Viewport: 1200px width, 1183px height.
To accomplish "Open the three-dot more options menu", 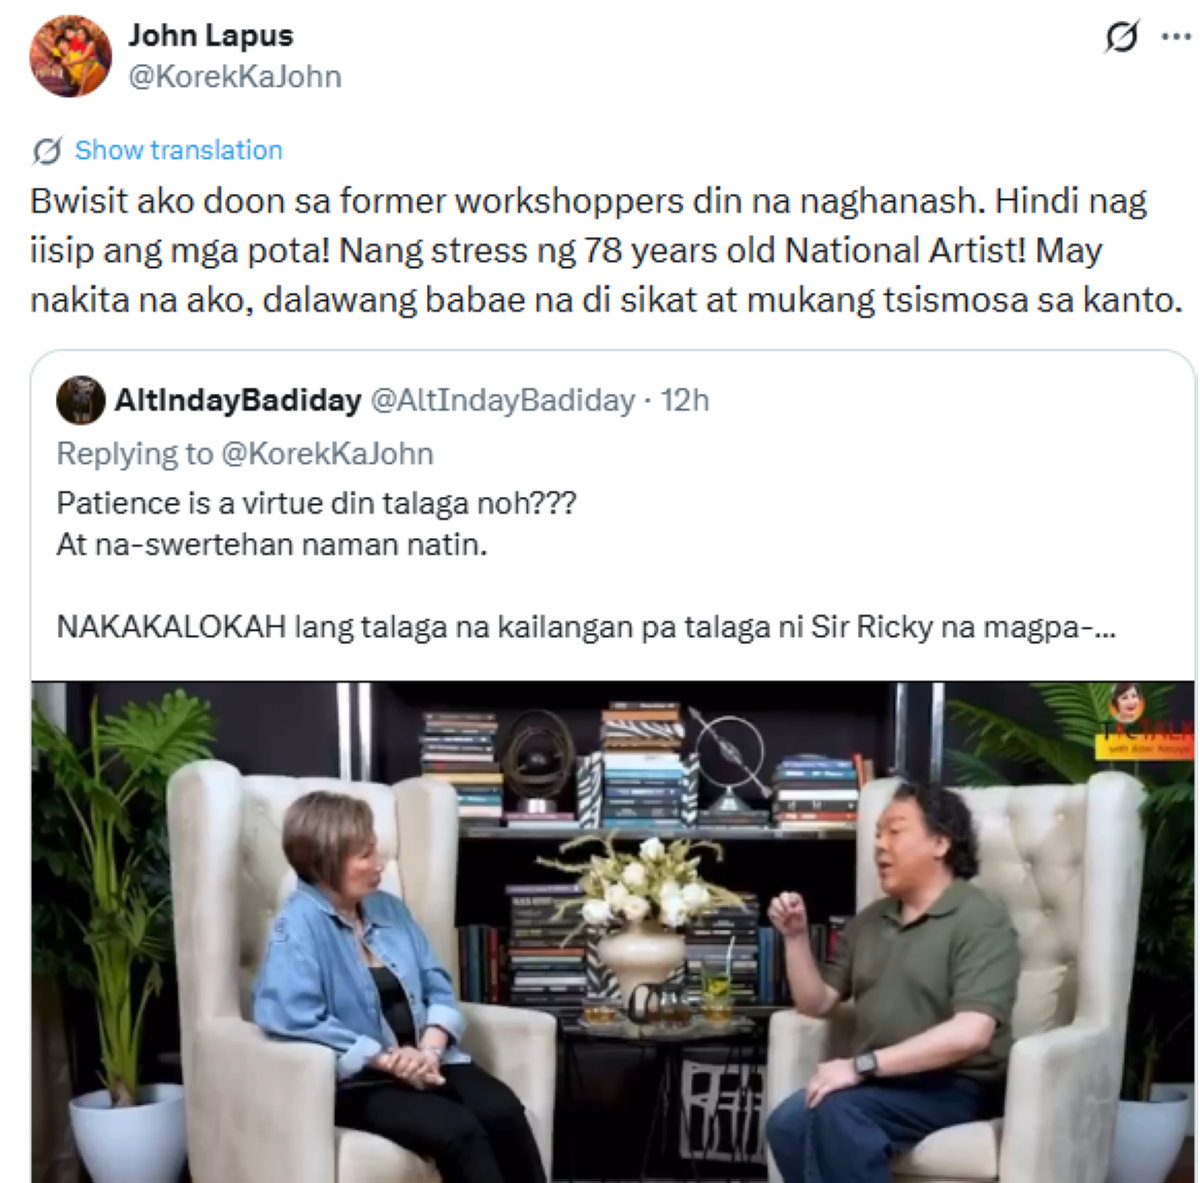I will (x=1175, y=38).
